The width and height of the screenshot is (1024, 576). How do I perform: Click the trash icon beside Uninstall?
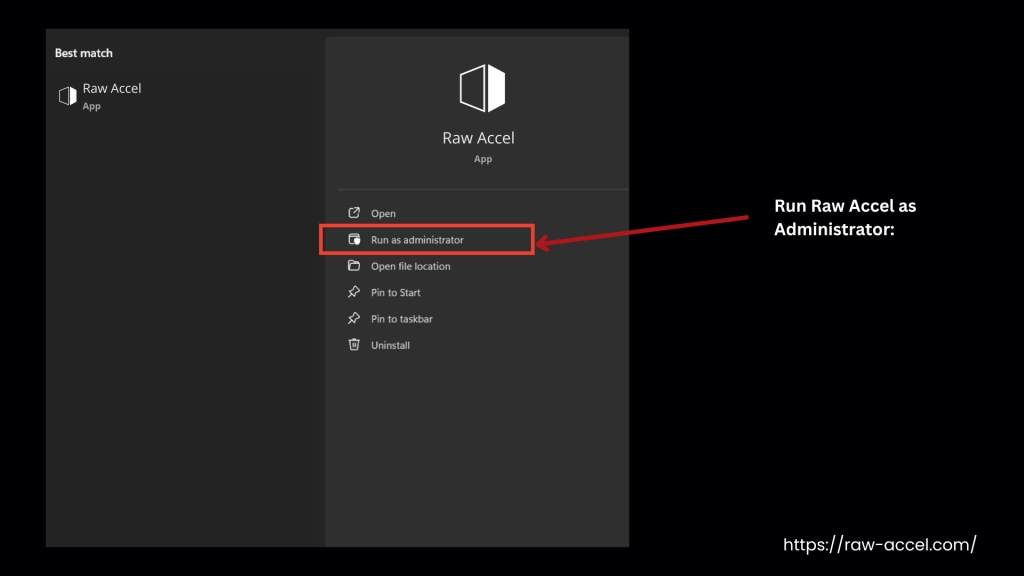(x=355, y=344)
